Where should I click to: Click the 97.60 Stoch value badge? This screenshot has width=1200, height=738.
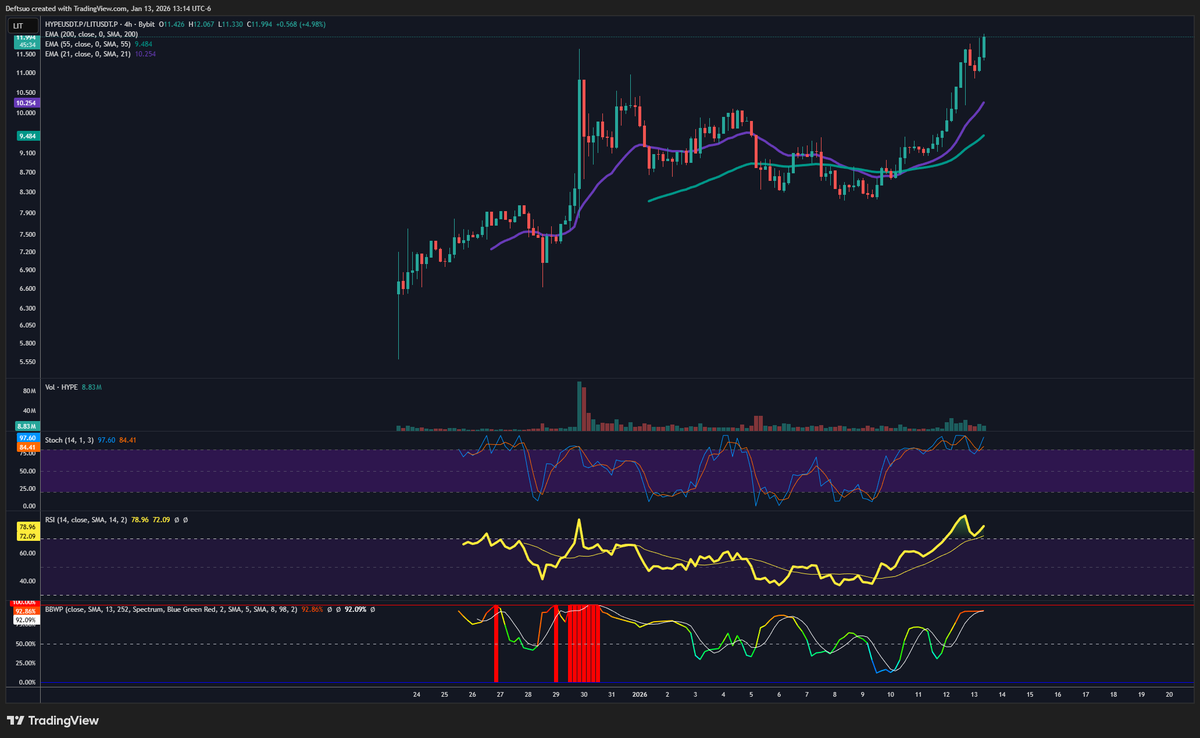[26, 437]
